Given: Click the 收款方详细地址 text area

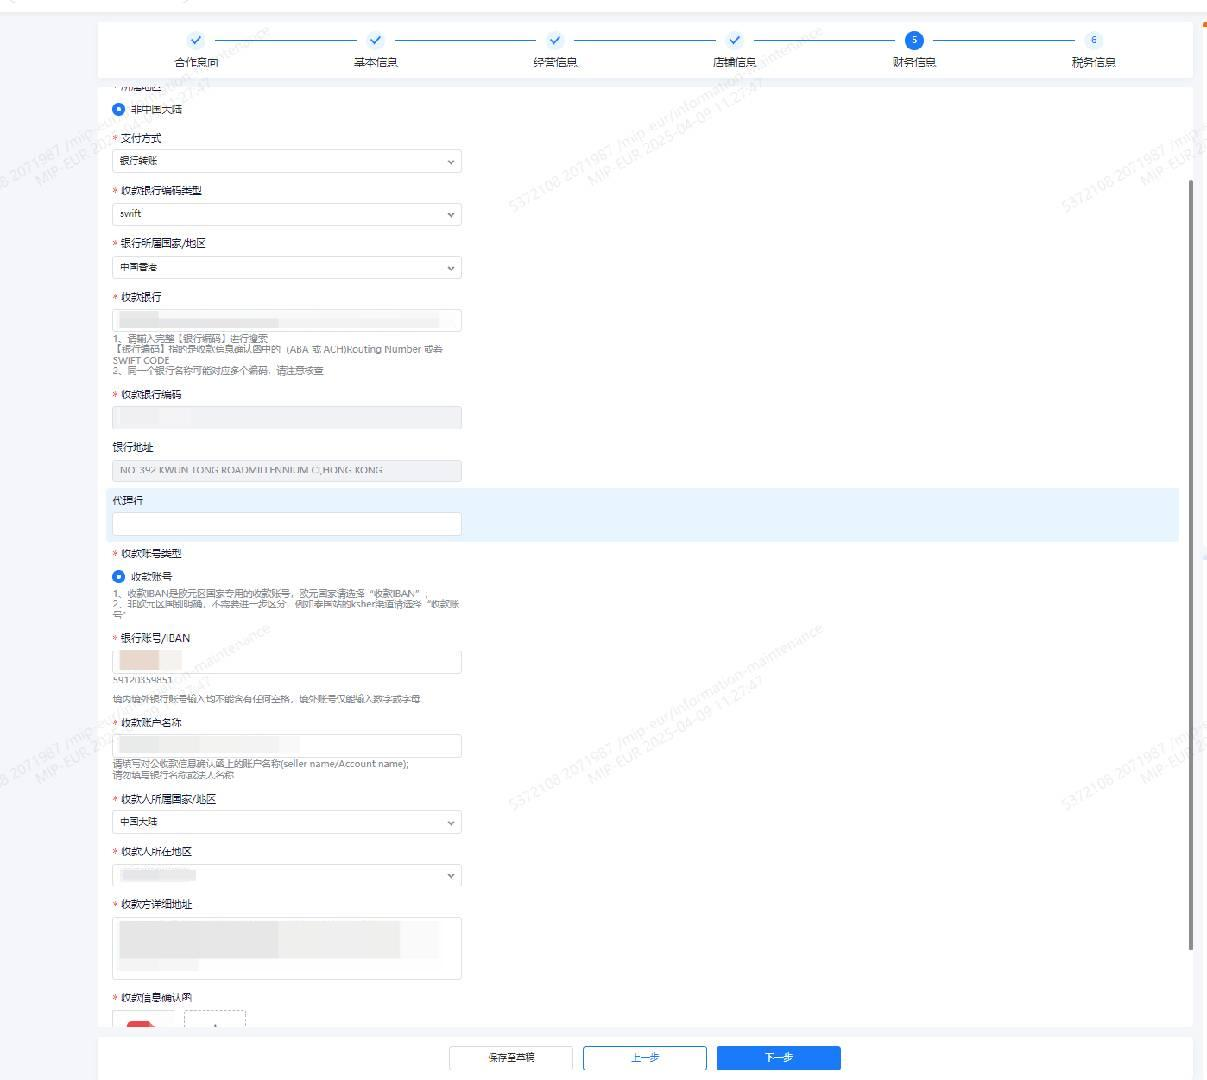Looking at the screenshot, I should click(287, 948).
